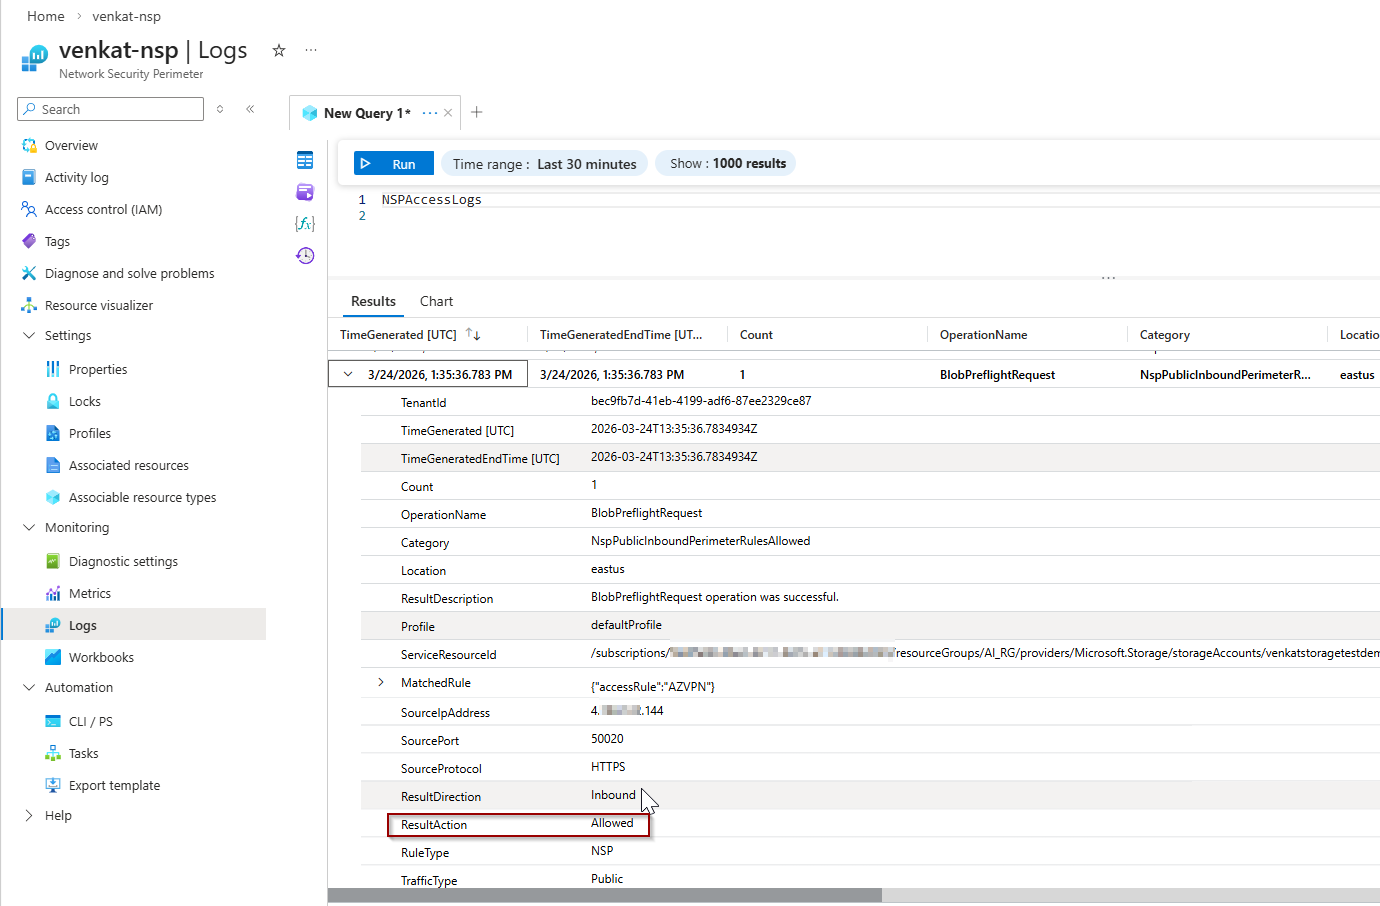Collapse the sidebar with the double chevron
The width and height of the screenshot is (1380, 906).
coord(250,109)
